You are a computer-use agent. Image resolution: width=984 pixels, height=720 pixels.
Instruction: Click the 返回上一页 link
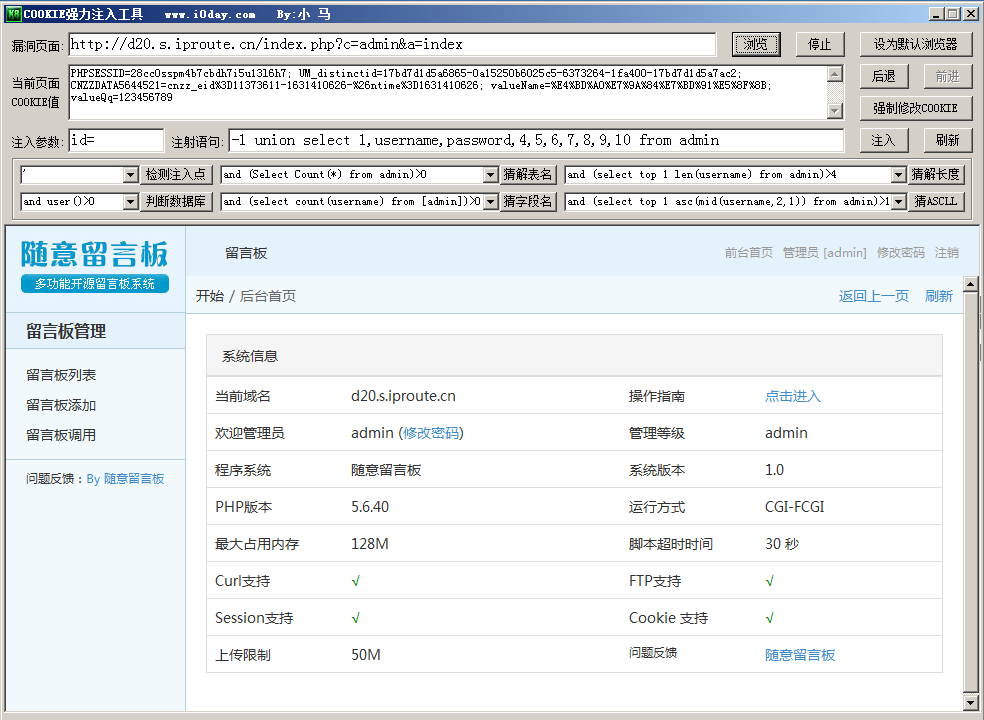pyautogui.click(x=873, y=296)
